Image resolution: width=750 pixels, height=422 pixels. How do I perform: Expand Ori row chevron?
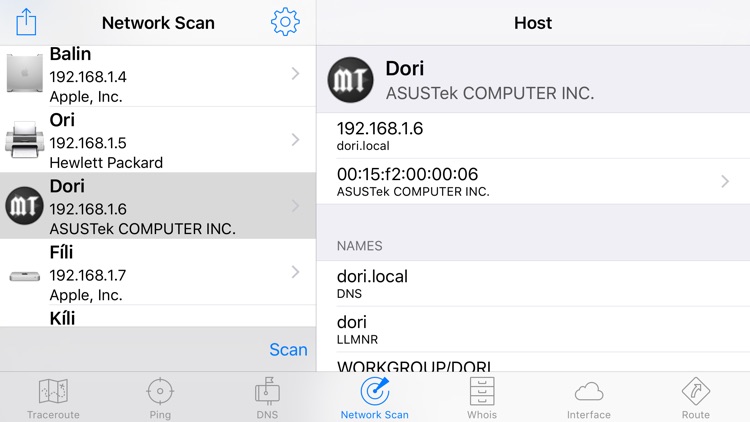point(295,140)
